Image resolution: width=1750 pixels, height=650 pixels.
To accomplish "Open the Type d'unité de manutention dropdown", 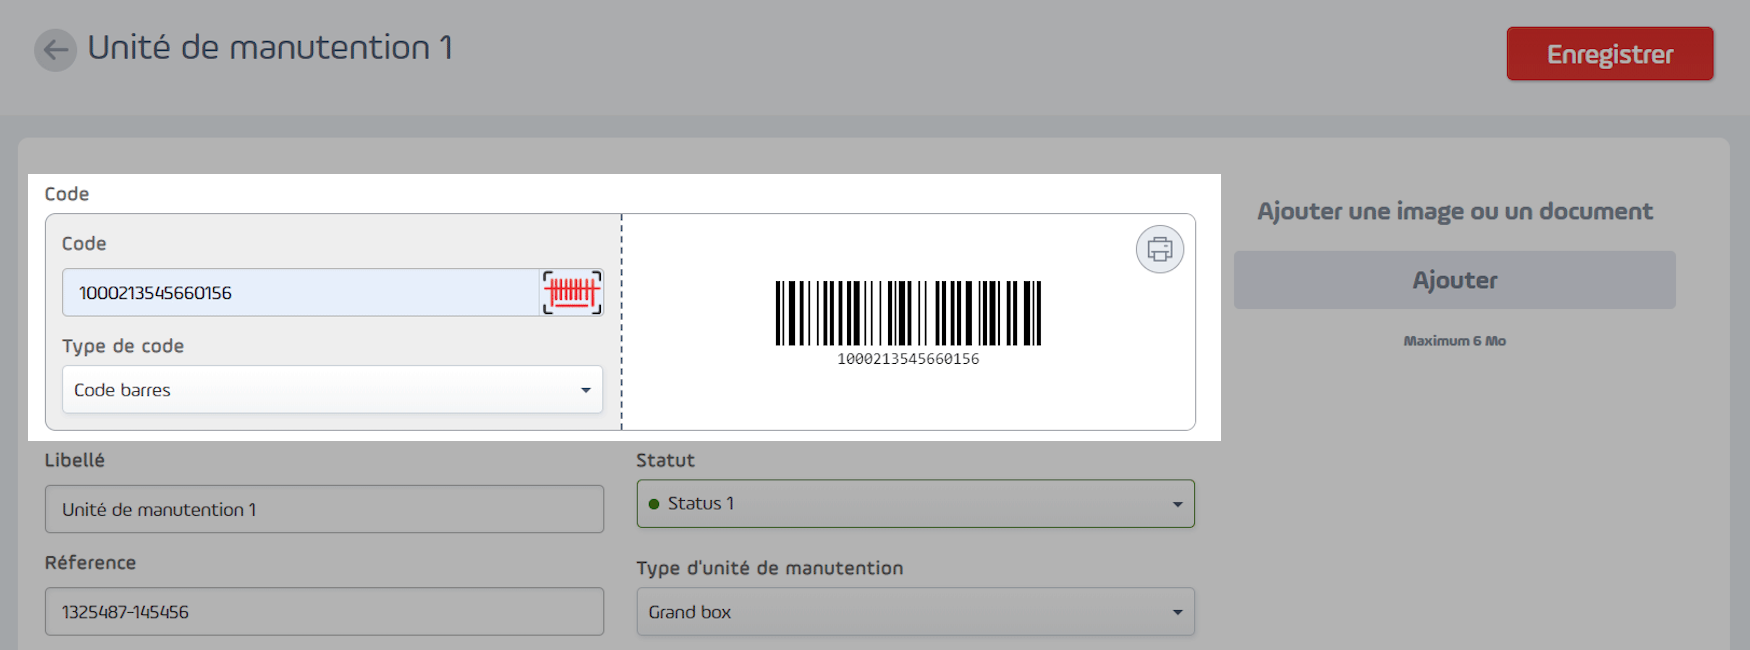I will (916, 612).
